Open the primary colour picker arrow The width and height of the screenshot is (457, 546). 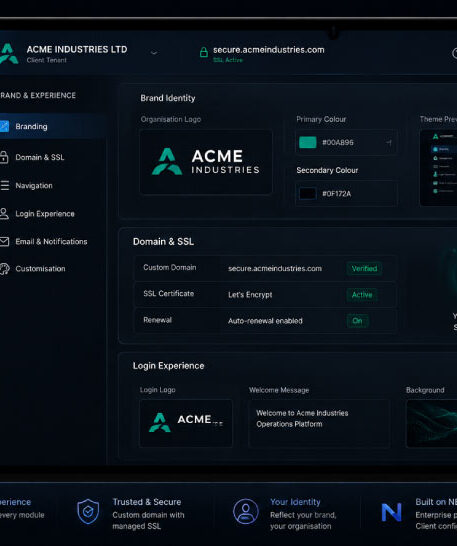tap(389, 142)
